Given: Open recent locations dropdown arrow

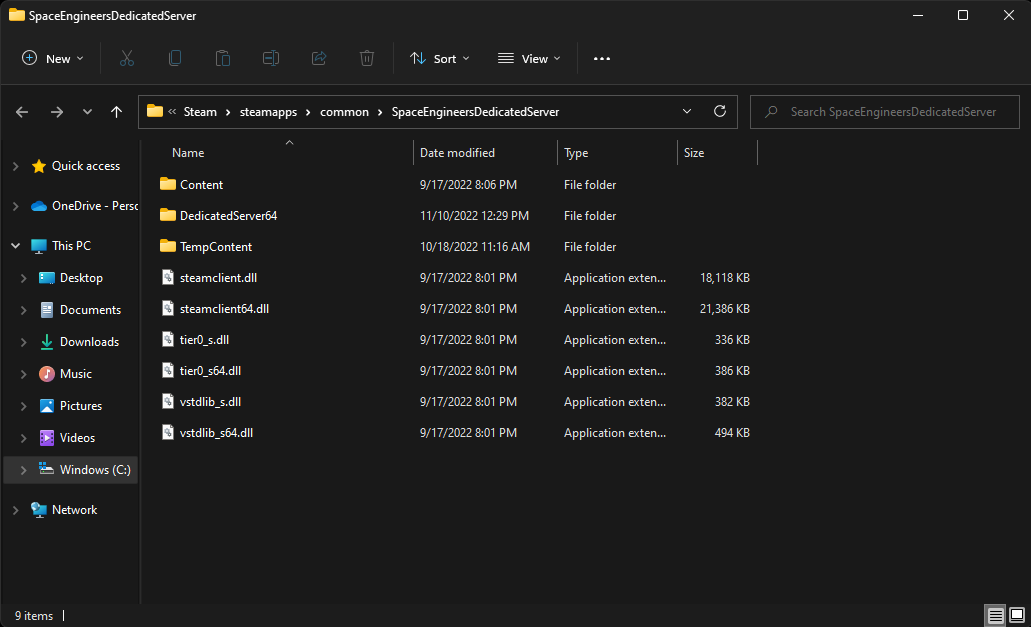Looking at the screenshot, I should 87,112.
